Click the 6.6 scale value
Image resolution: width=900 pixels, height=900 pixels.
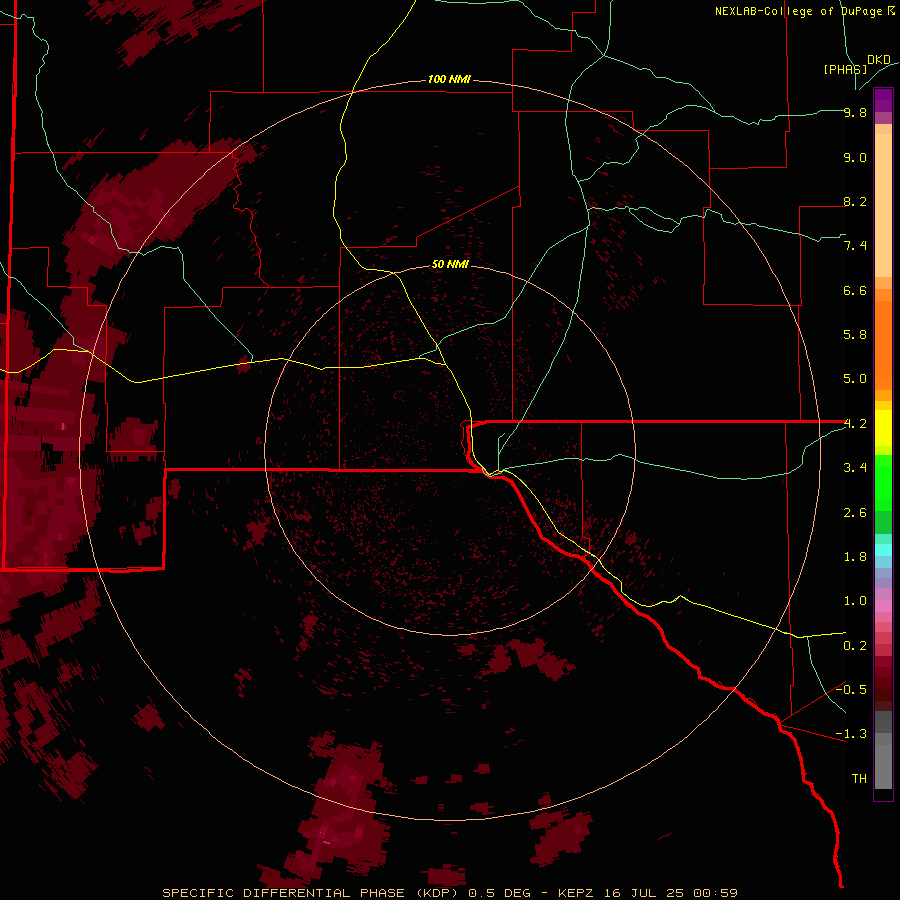(x=855, y=290)
